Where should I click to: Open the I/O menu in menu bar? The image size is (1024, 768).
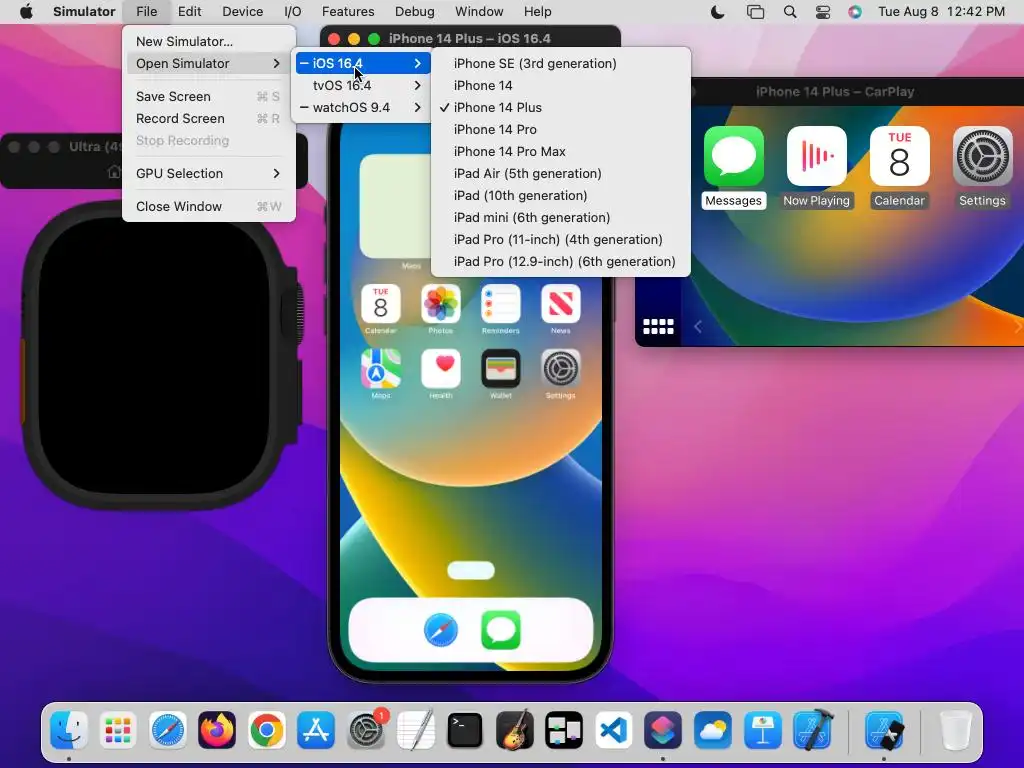click(x=293, y=12)
